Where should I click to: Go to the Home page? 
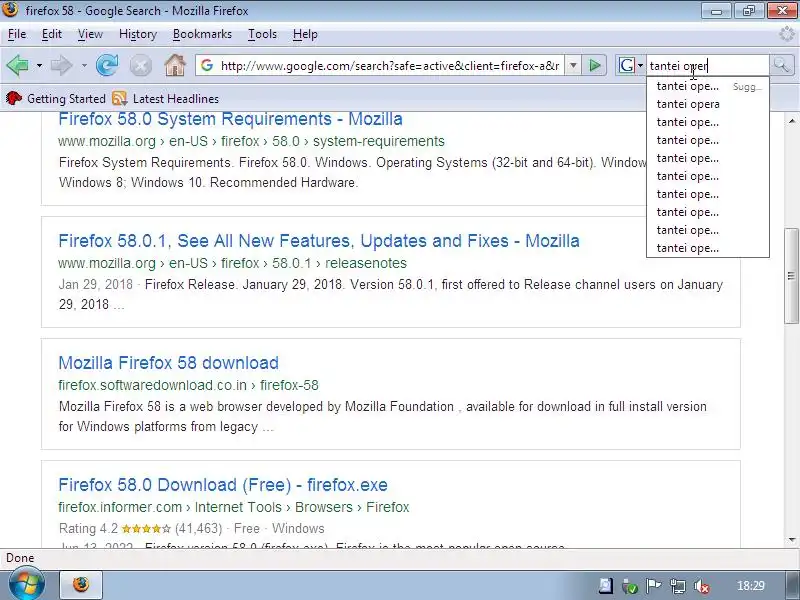pos(175,66)
